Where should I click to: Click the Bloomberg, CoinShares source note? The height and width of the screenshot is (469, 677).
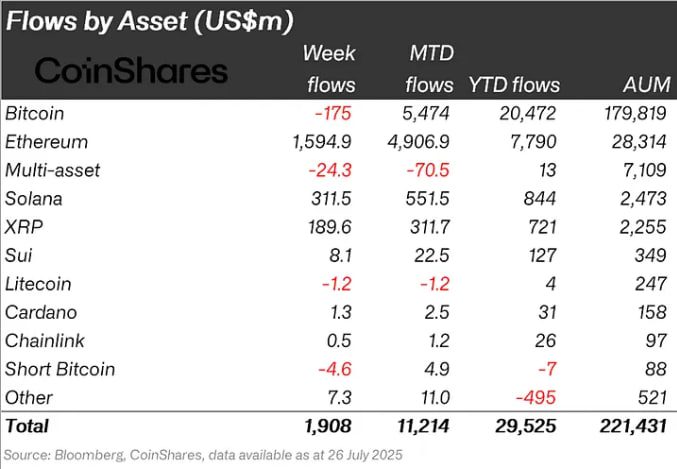coord(203,455)
